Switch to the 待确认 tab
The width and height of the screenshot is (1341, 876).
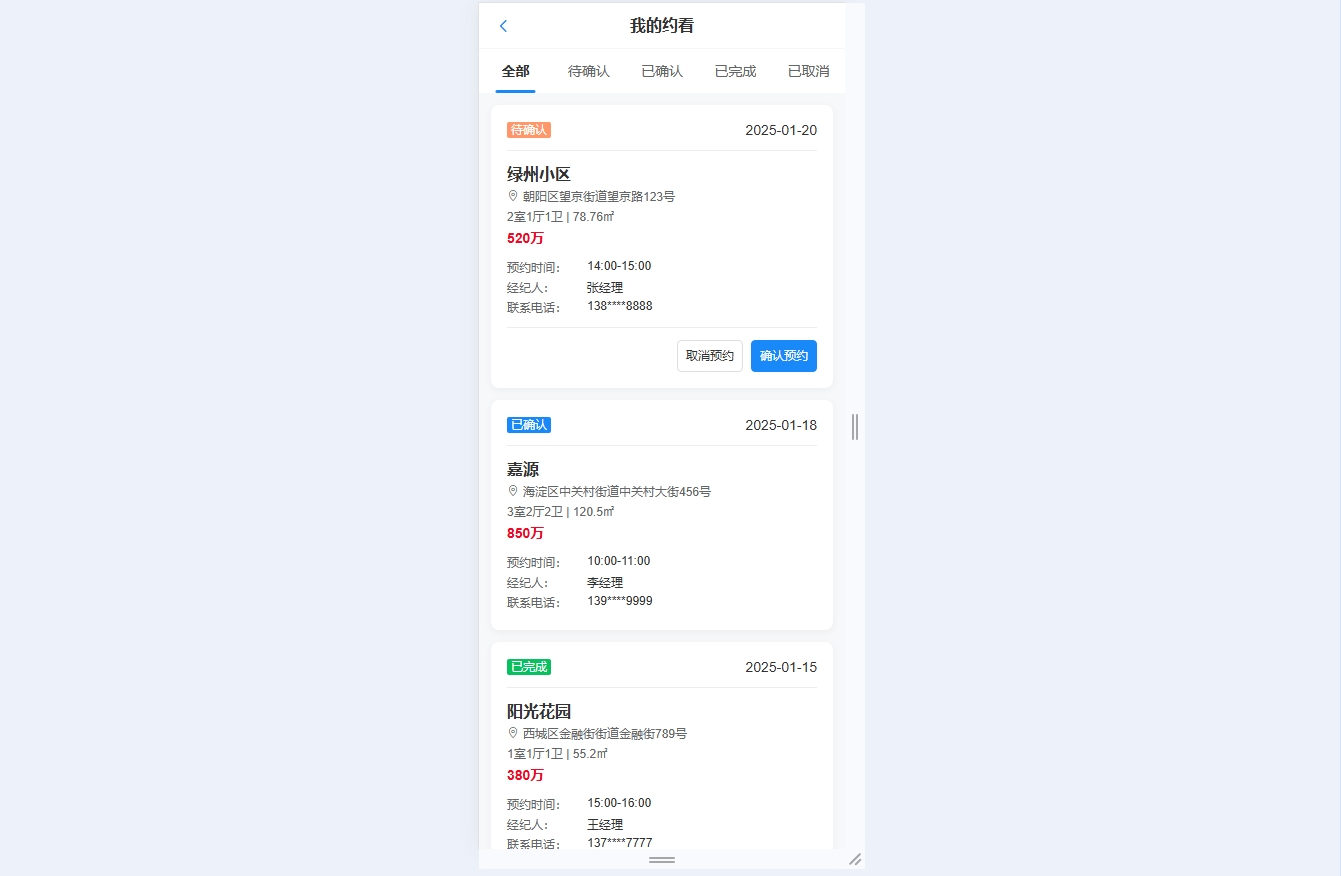pos(588,72)
